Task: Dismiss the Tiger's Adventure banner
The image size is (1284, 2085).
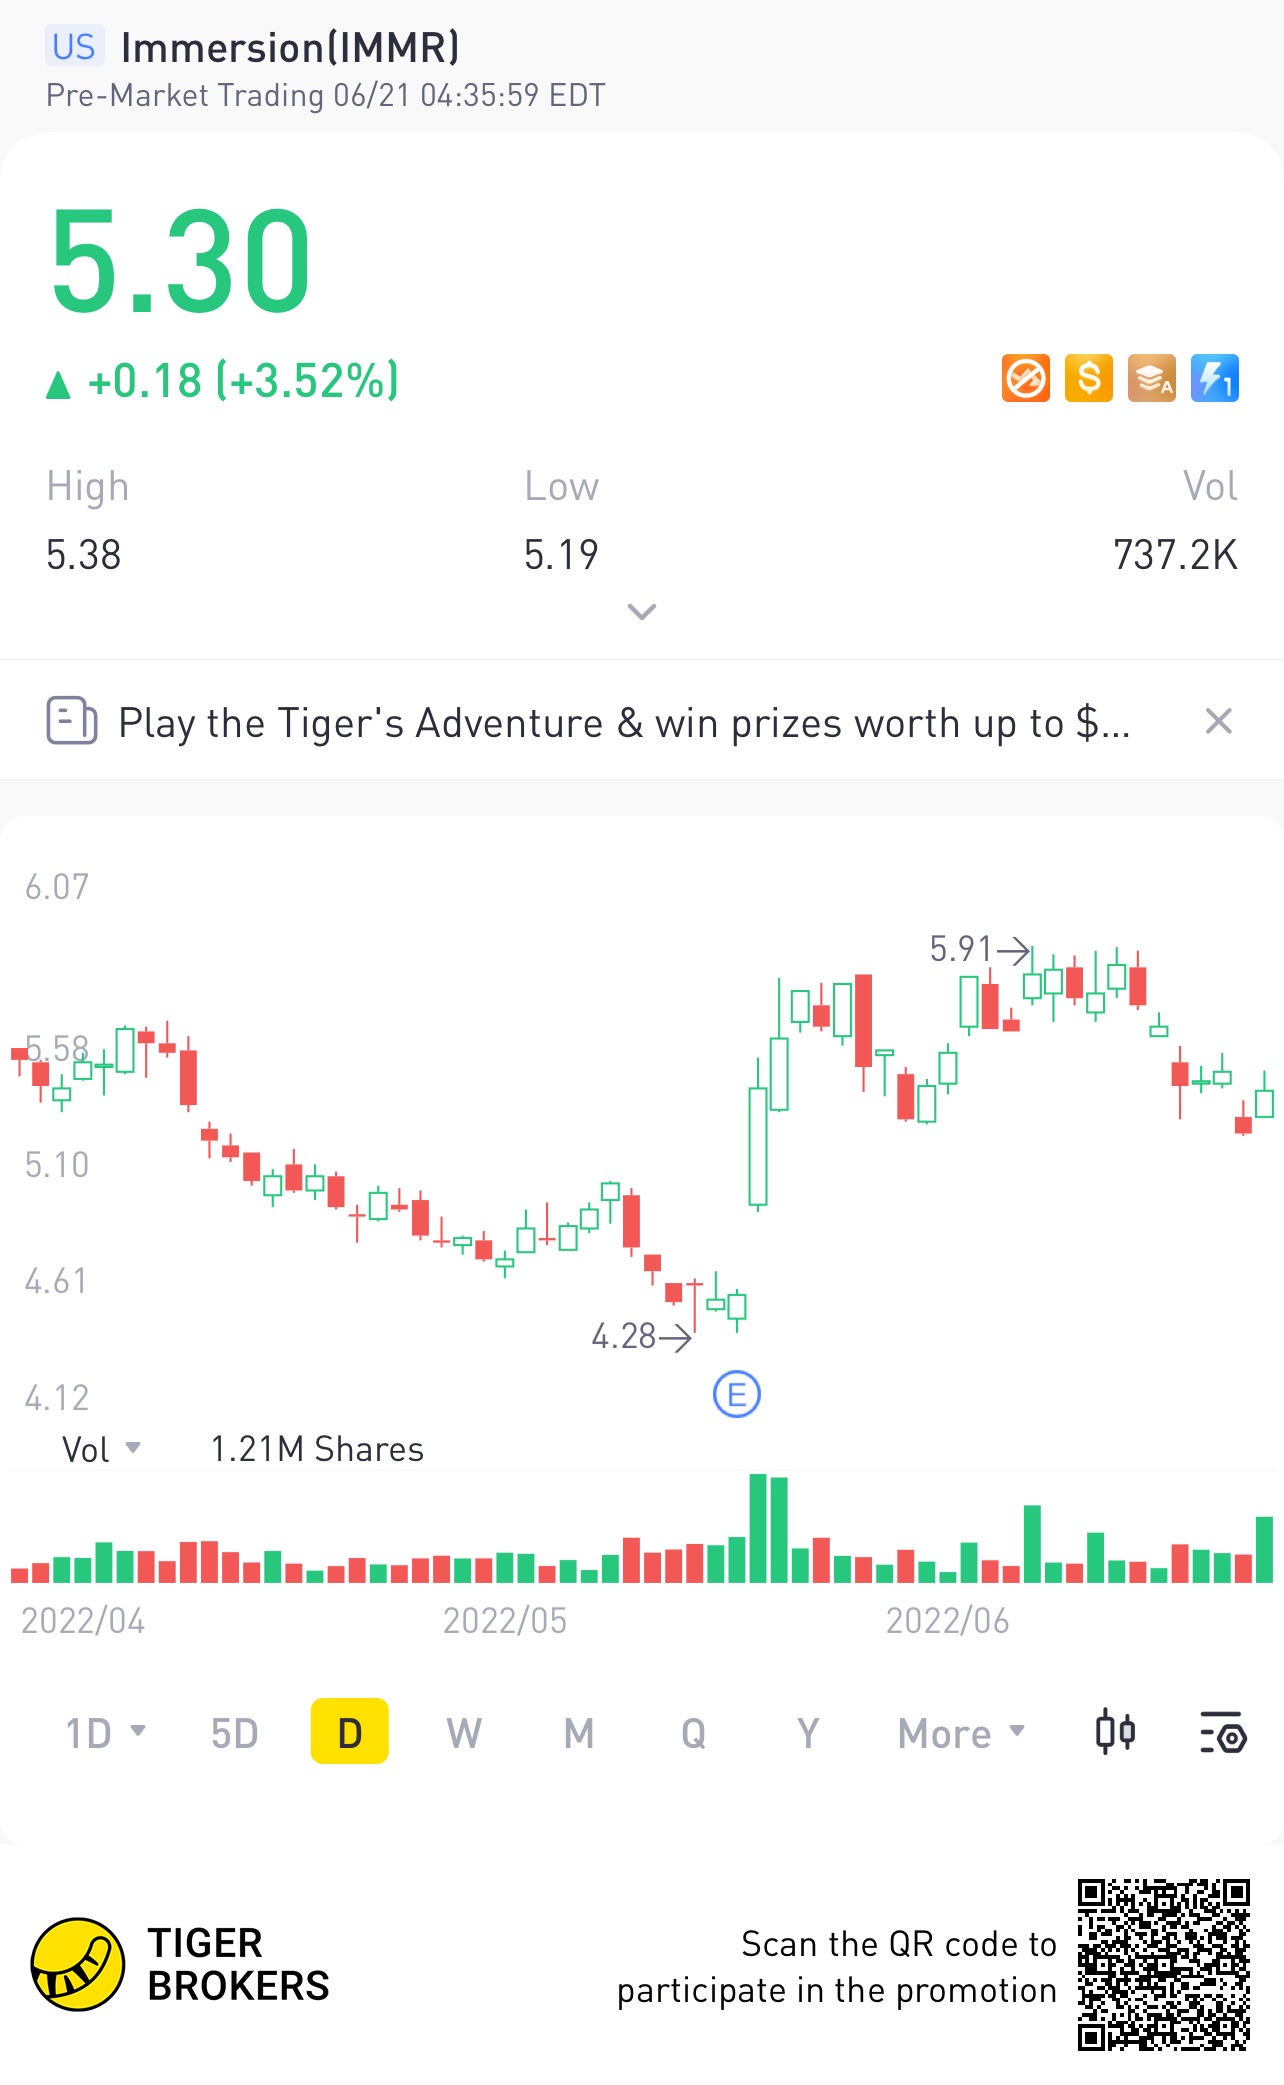Action: (x=1218, y=721)
